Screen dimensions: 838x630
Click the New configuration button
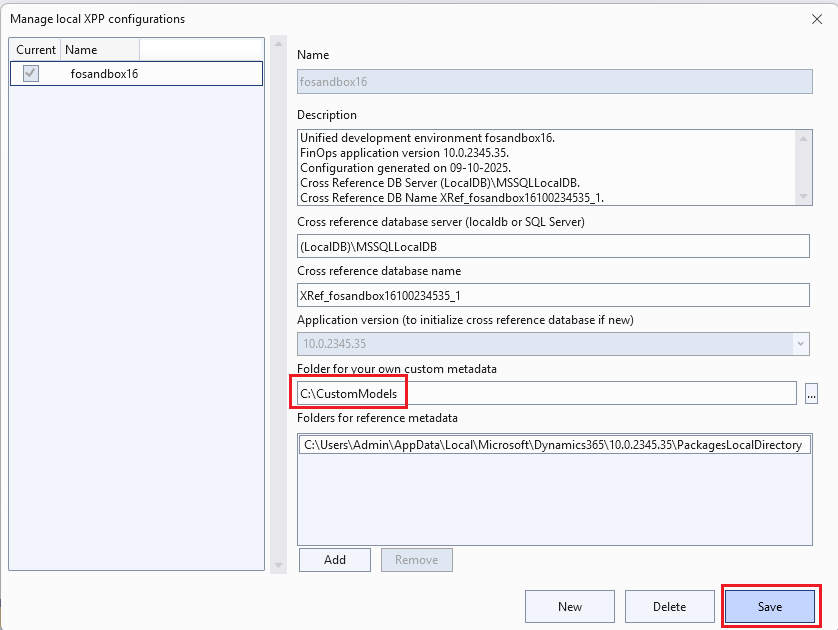(x=570, y=607)
